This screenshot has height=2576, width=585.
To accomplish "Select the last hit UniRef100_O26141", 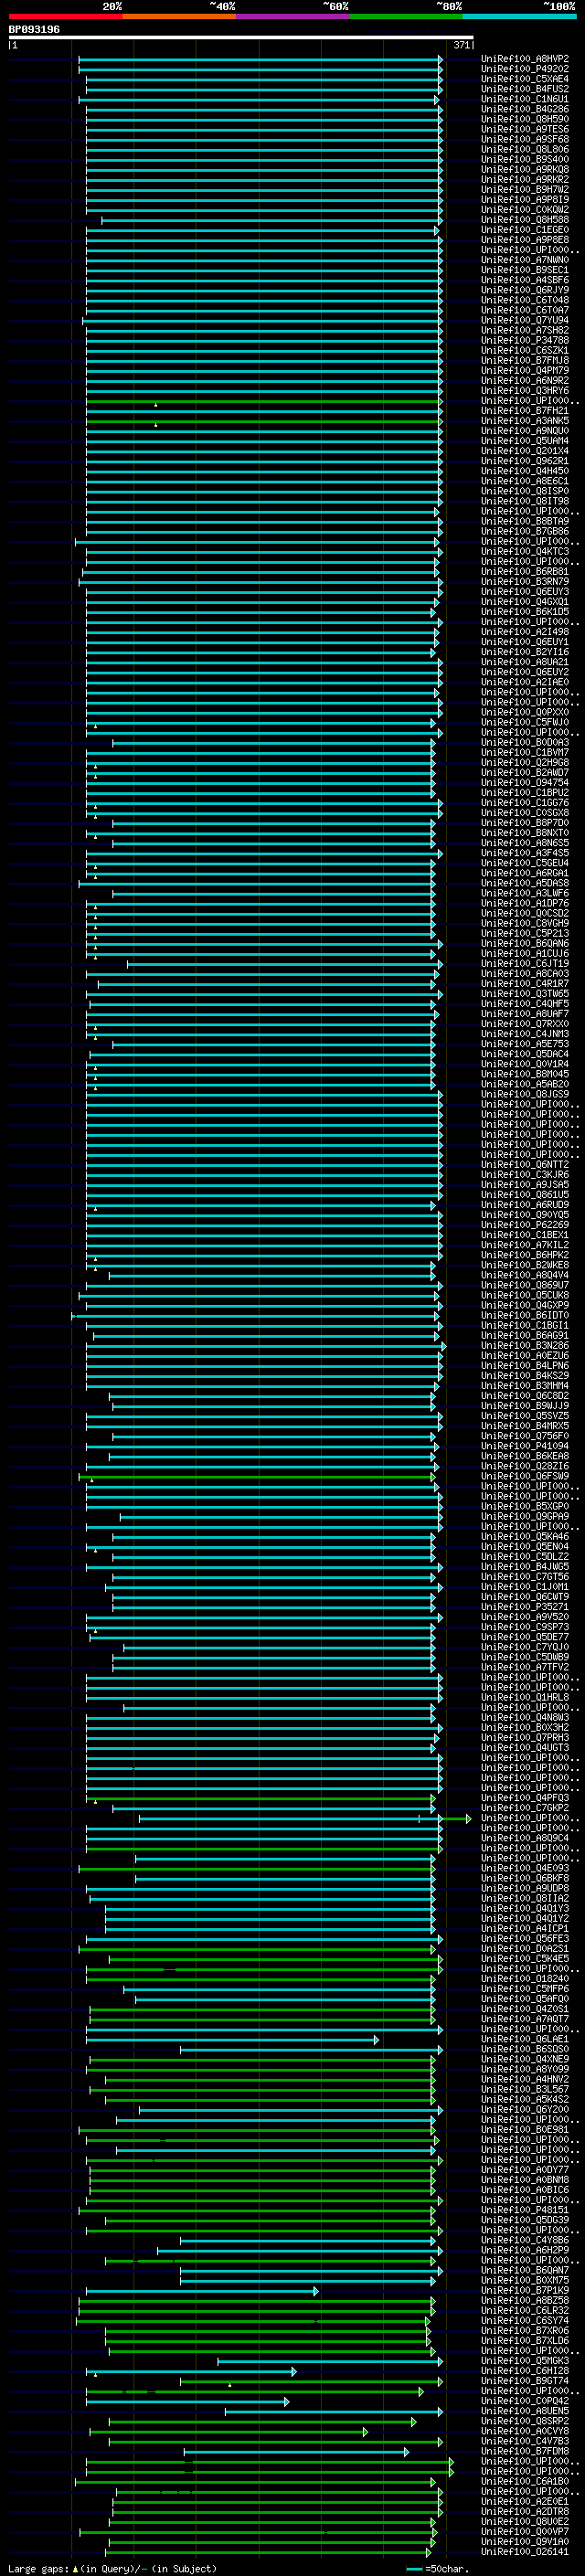I will point(525,2551).
